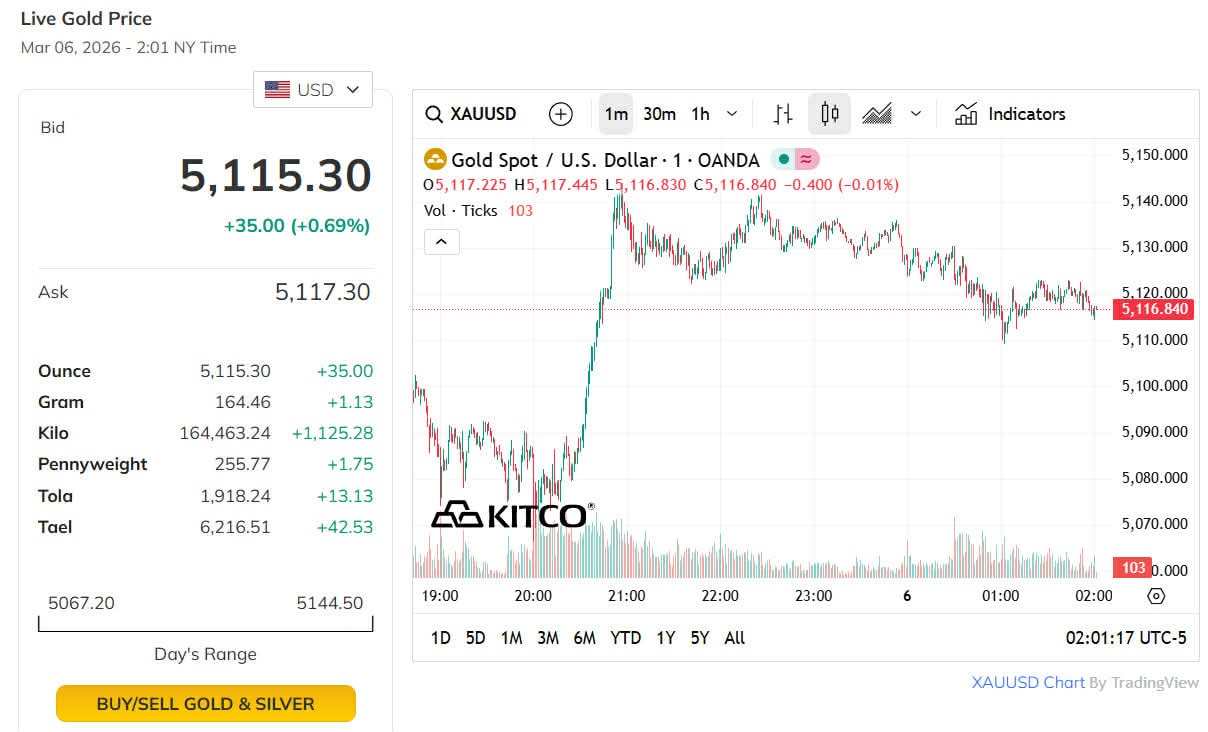The width and height of the screenshot is (1208, 732).
Task: Toggle the market status indicator pill
Action: [x=796, y=160]
